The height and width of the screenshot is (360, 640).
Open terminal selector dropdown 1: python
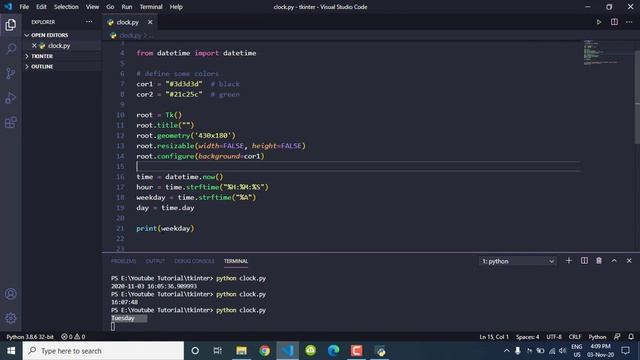click(x=518, y=261)
